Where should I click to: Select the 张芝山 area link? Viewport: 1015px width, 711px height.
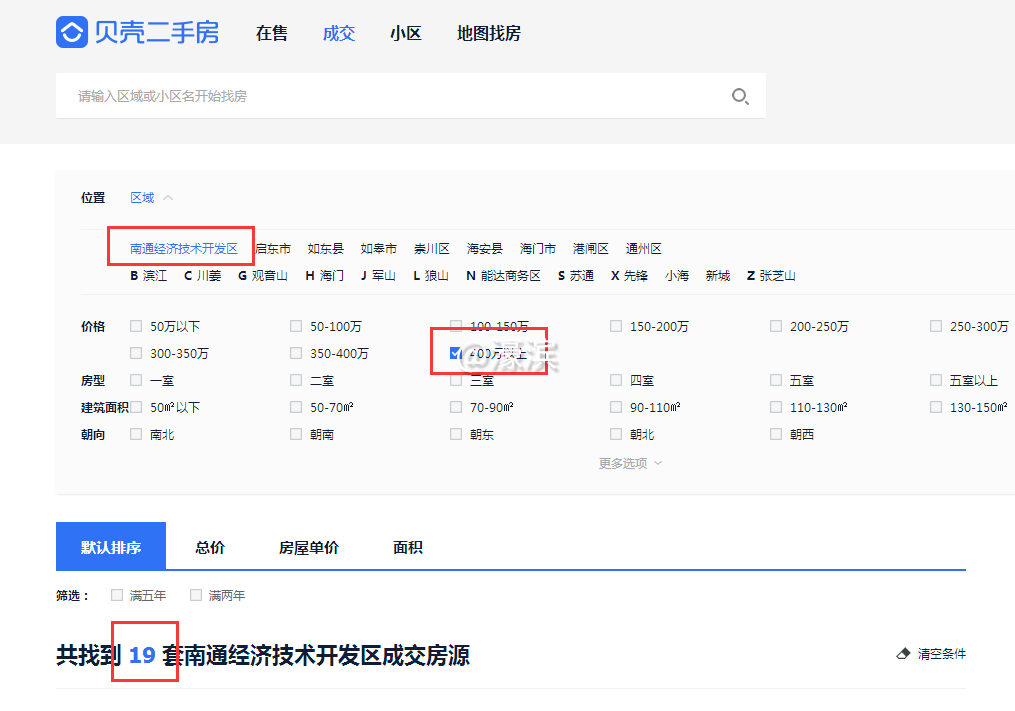(779, 275)
